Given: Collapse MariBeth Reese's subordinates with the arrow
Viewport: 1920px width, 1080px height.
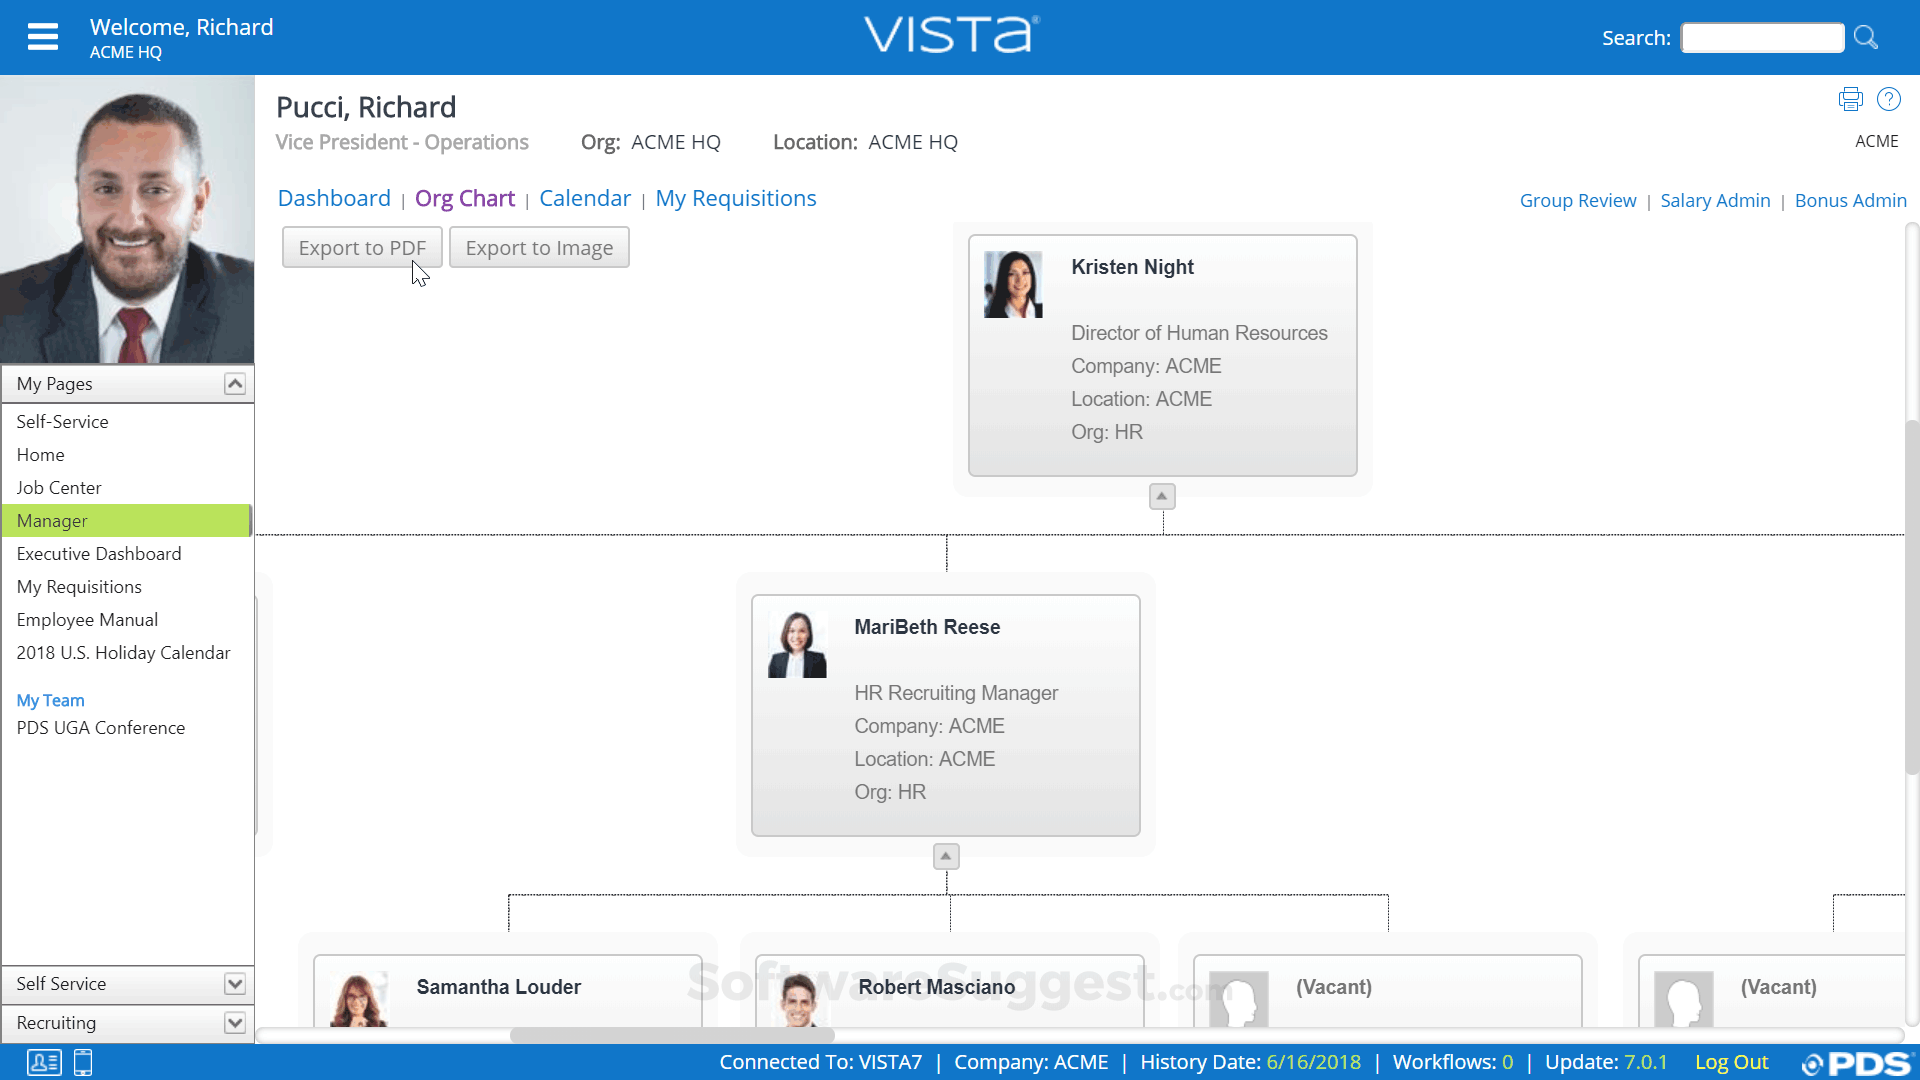Looking at the screenshot, I should point(945,856).
